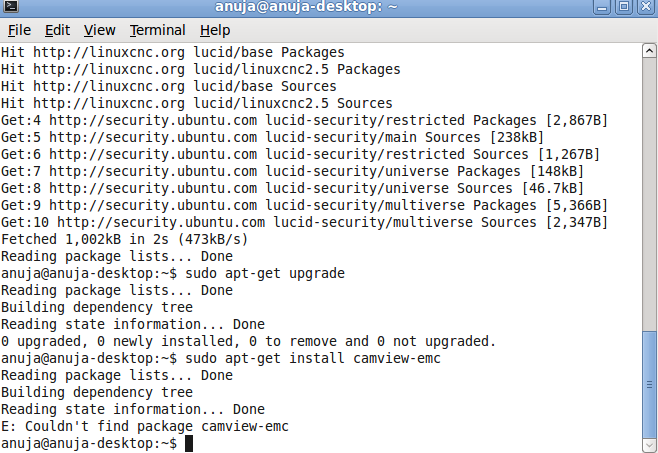Open the Edit menu
The image size is (658, 453).
click(x=57, y=30)
